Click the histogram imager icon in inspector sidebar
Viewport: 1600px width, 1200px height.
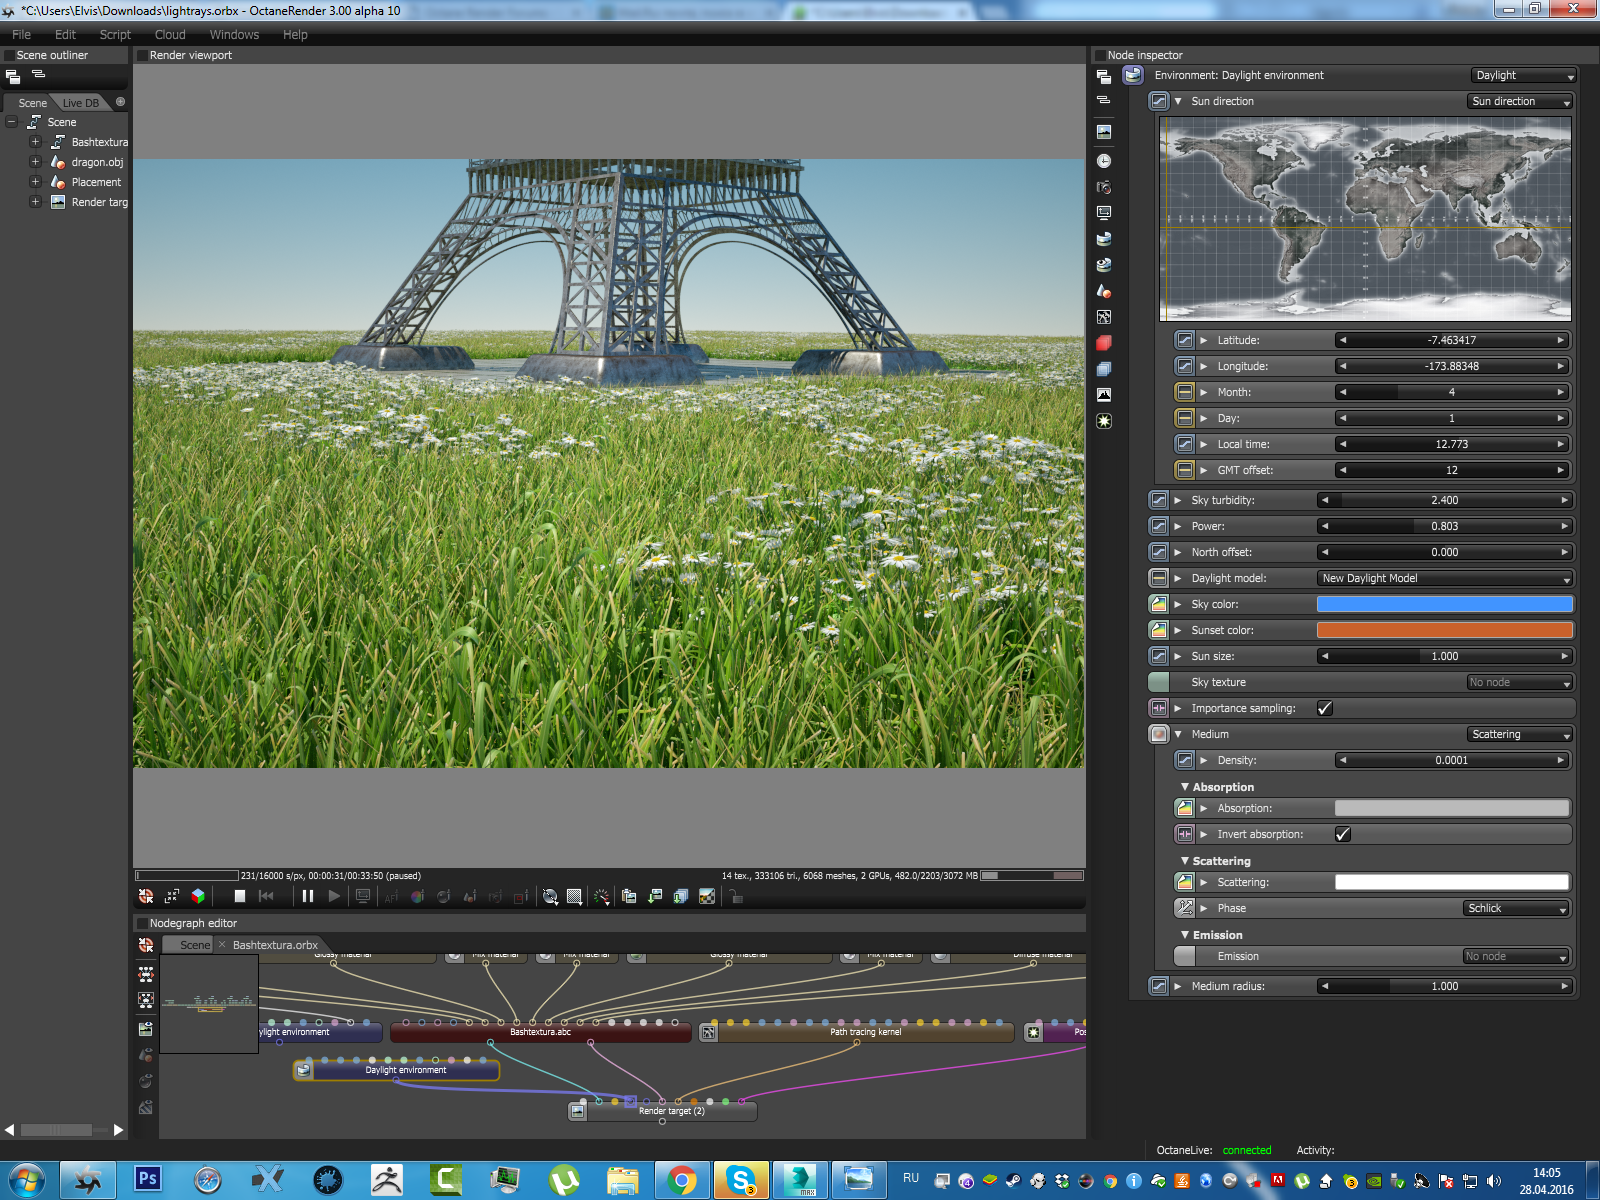(1104, 395)
